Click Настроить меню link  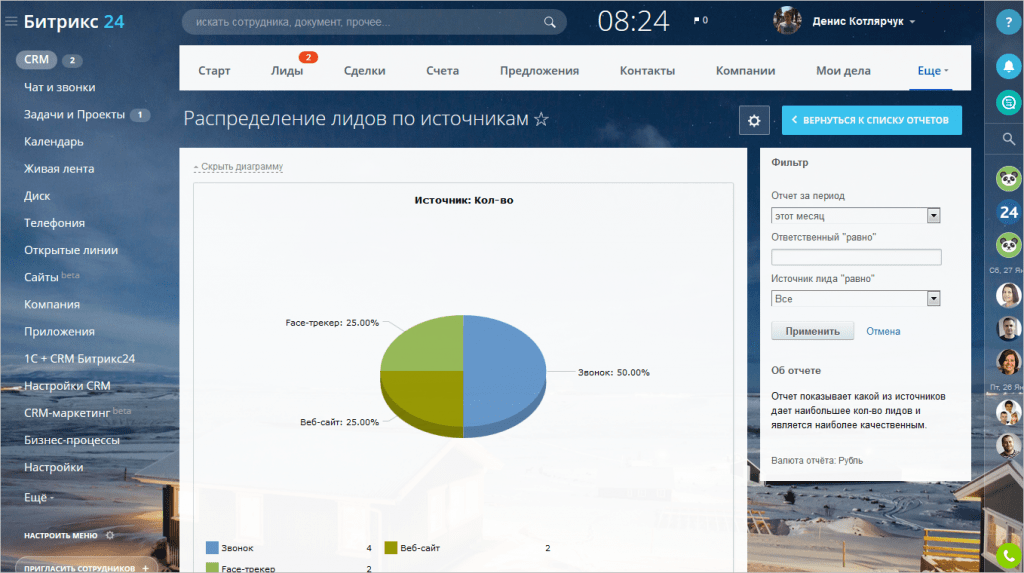(x=61, y=535)
